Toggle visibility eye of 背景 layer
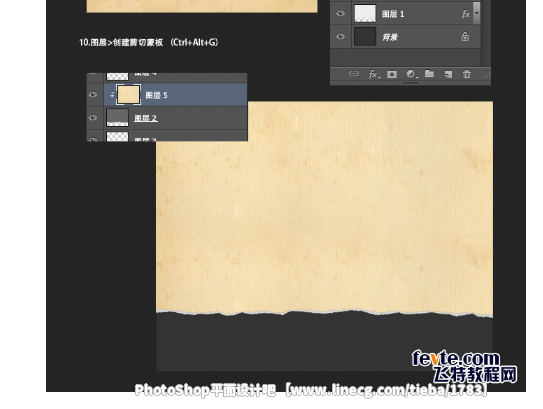The width and height of the screenshot is (543, 409). pos(340,36)
